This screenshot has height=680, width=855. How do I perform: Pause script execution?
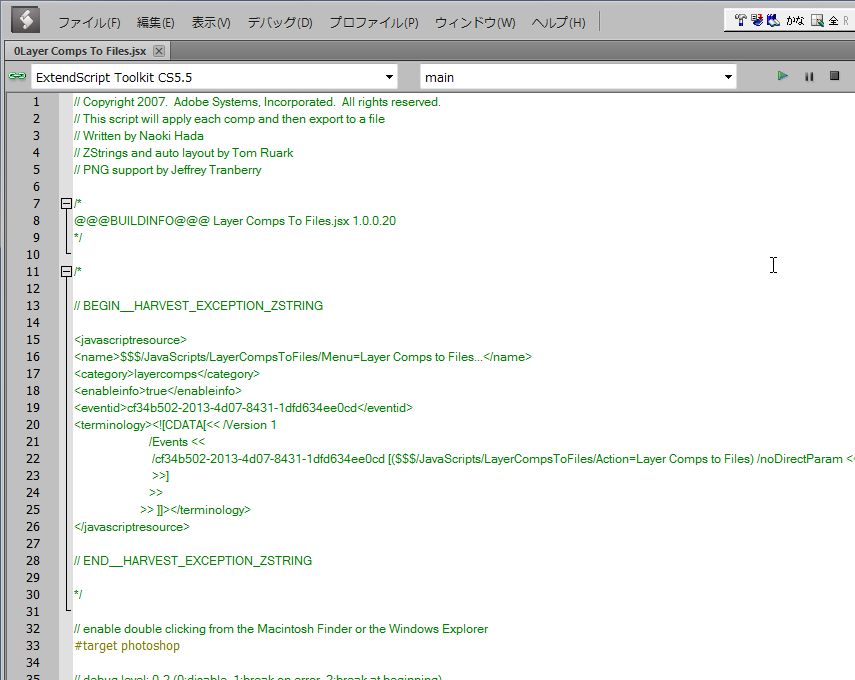pos(809,77)
